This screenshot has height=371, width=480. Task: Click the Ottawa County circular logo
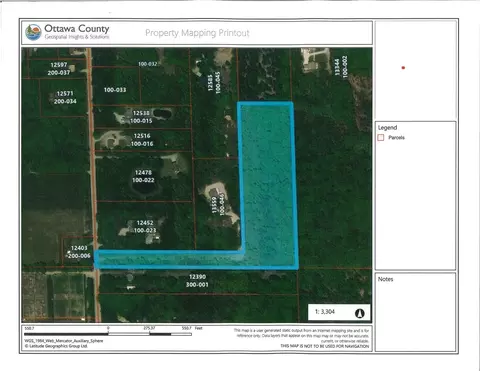point(33,32)
